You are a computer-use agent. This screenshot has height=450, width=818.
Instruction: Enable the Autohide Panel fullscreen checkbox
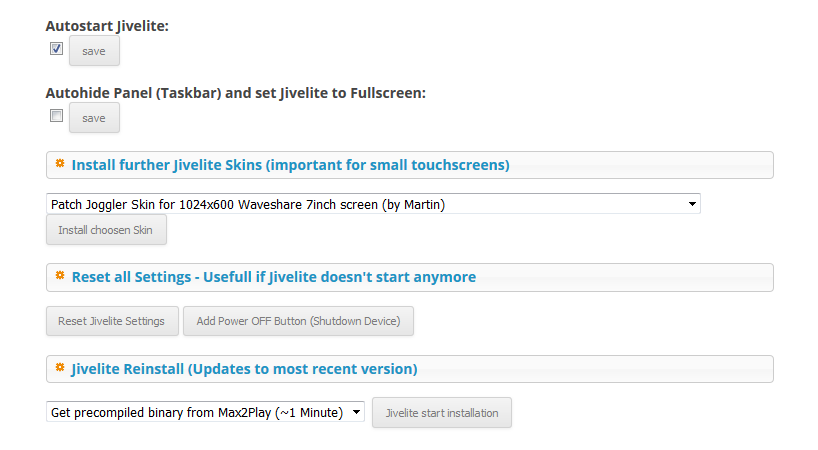(x=56, y=115)
